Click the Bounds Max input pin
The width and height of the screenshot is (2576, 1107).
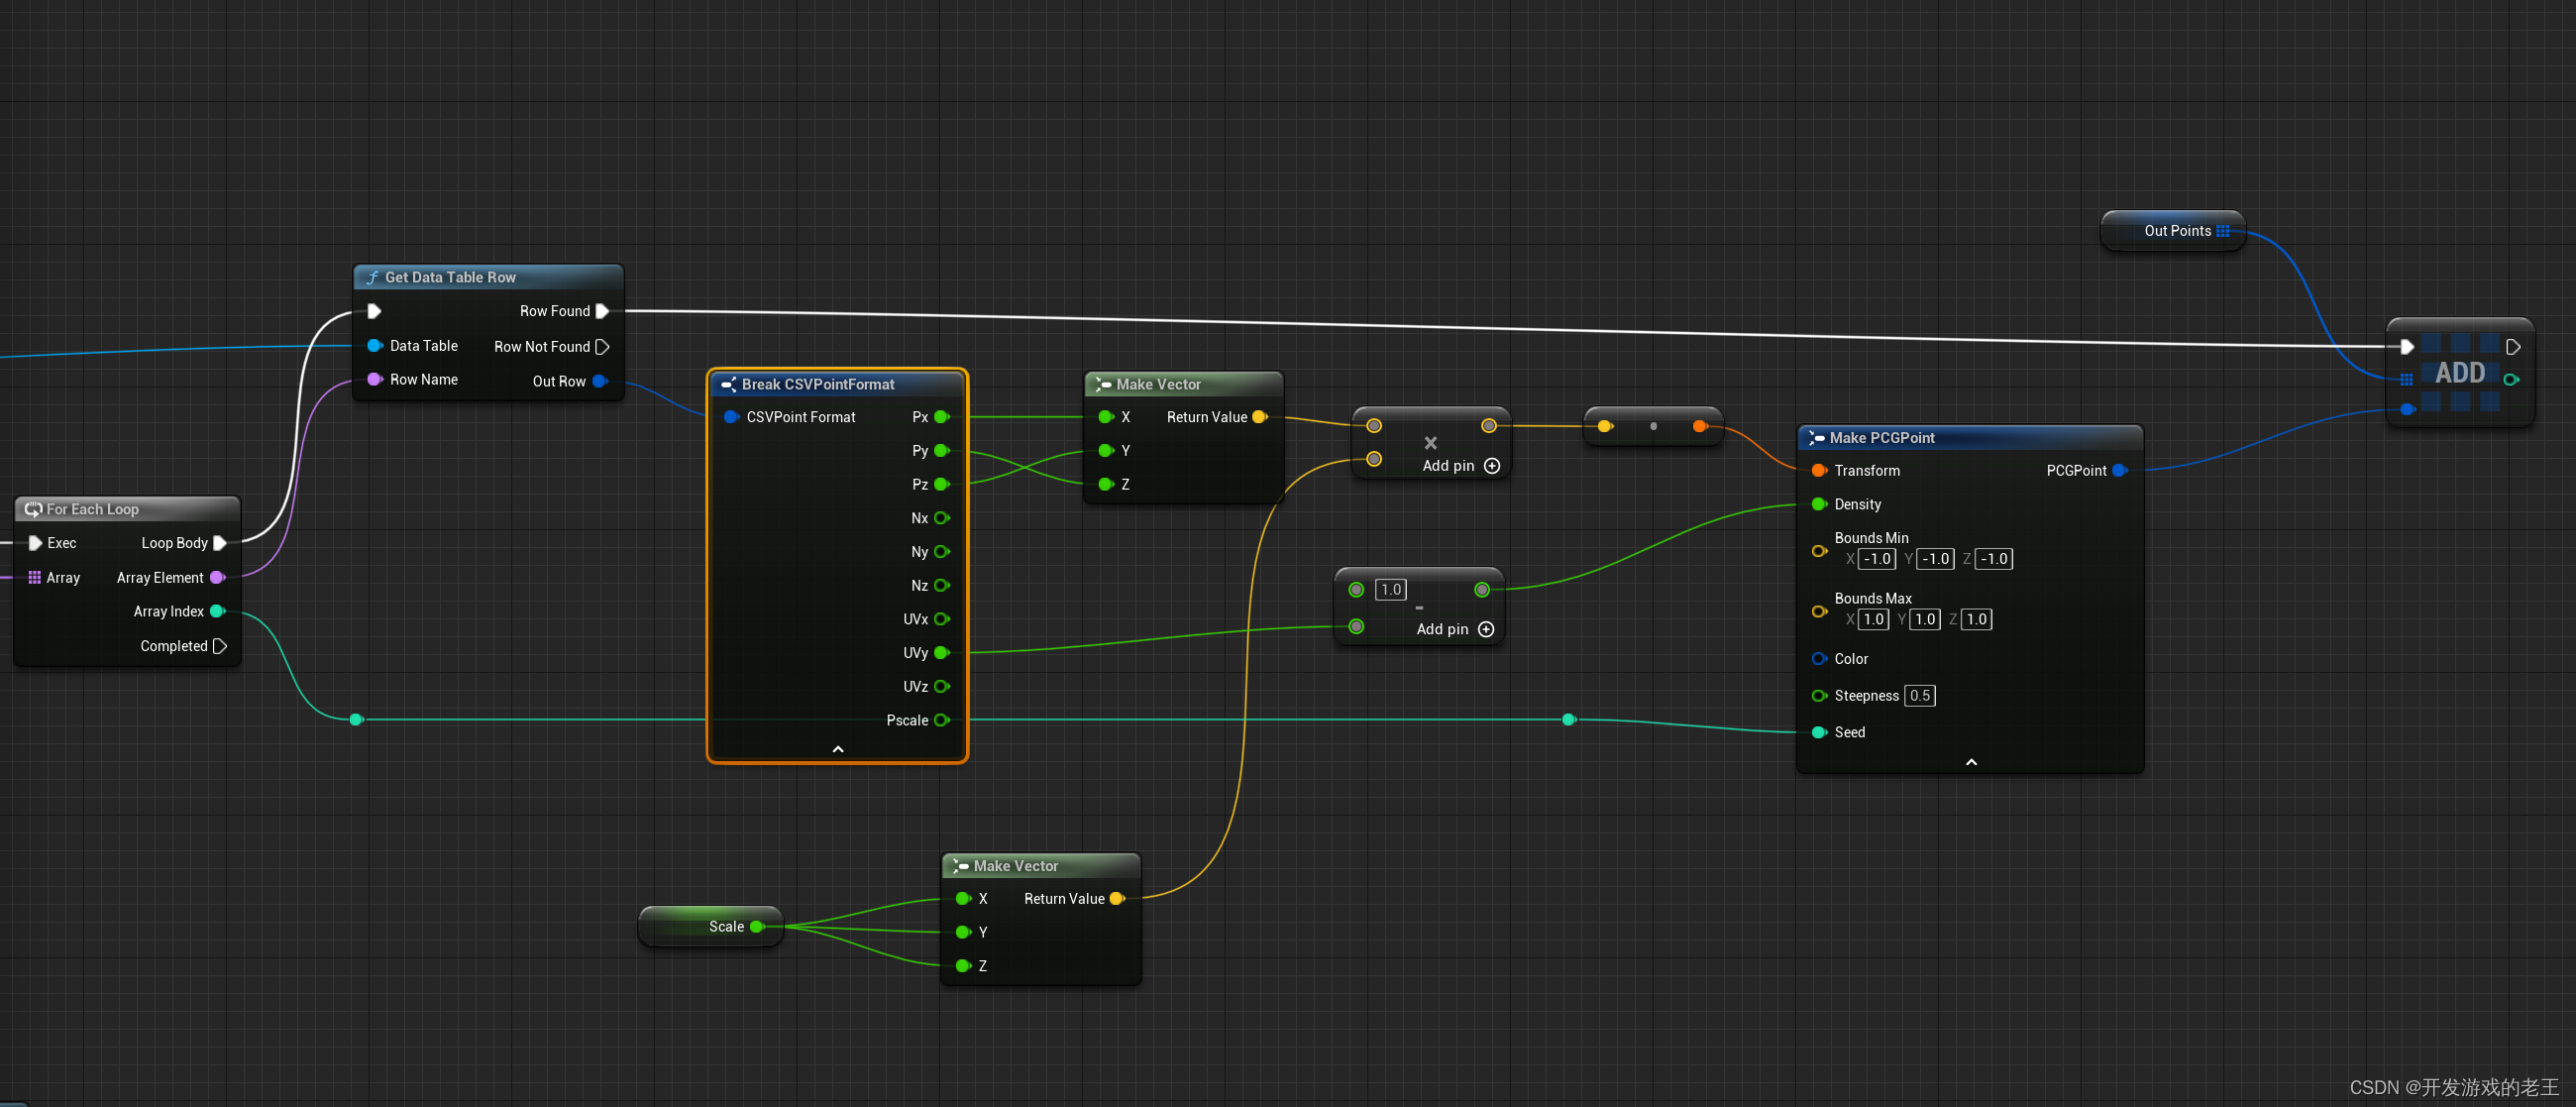coord(1819,611)
